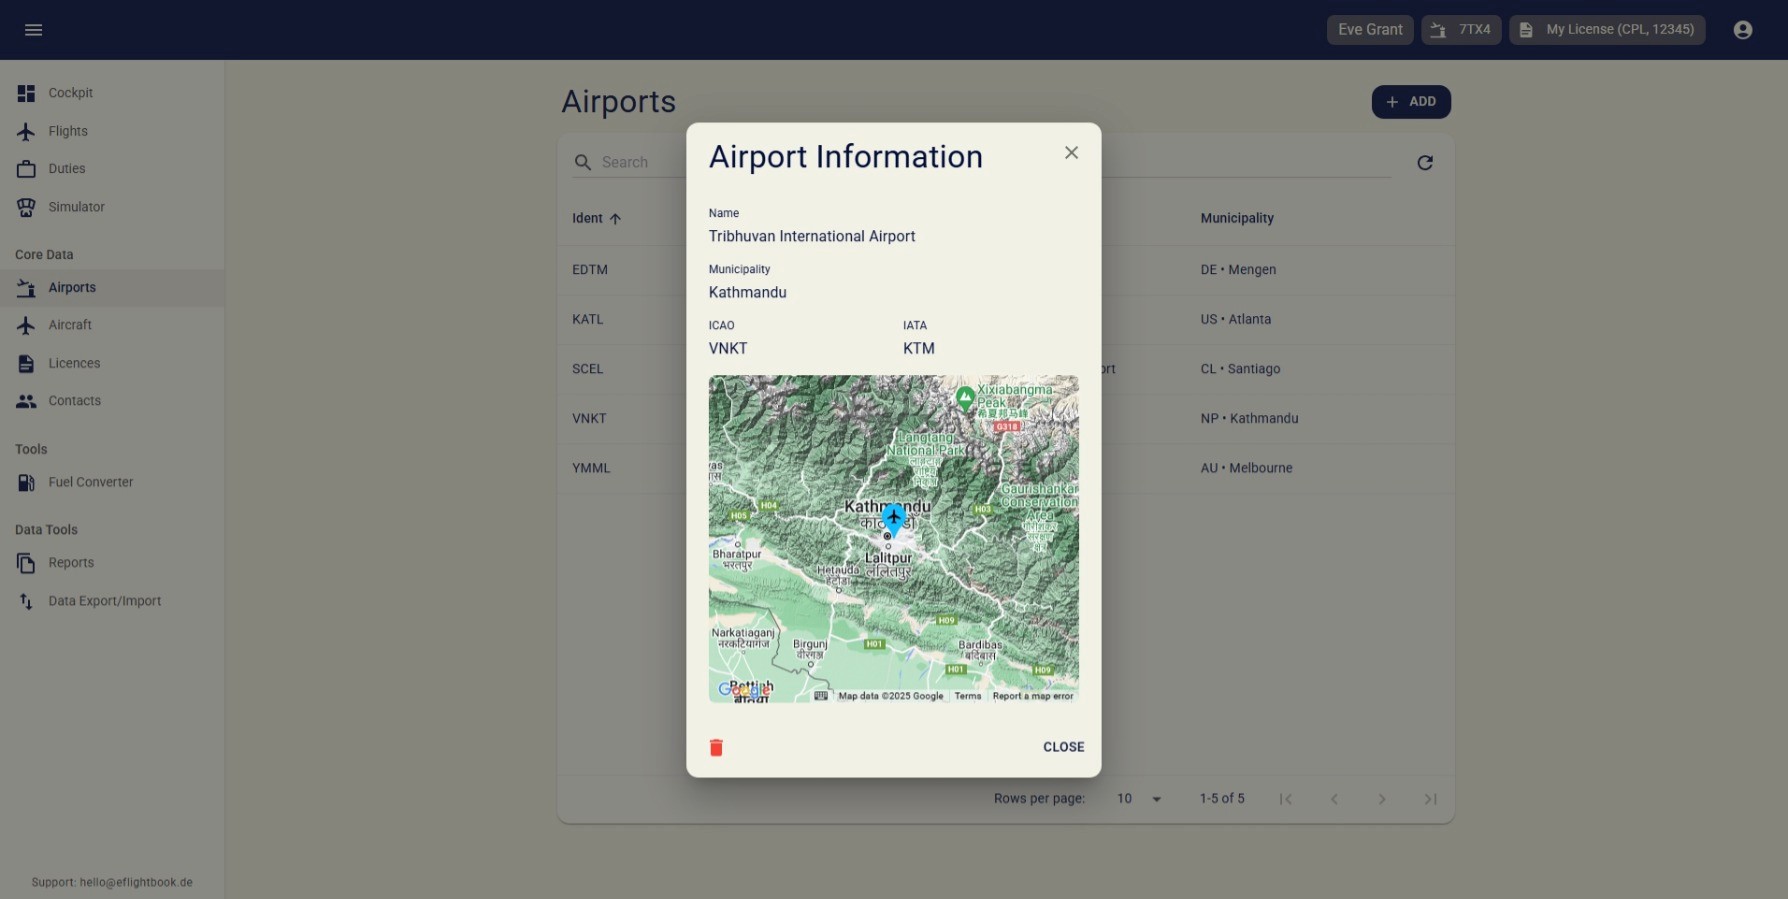Click the Flights airplane icon in sidebar

pyautogui.click(x=26, y=131)
